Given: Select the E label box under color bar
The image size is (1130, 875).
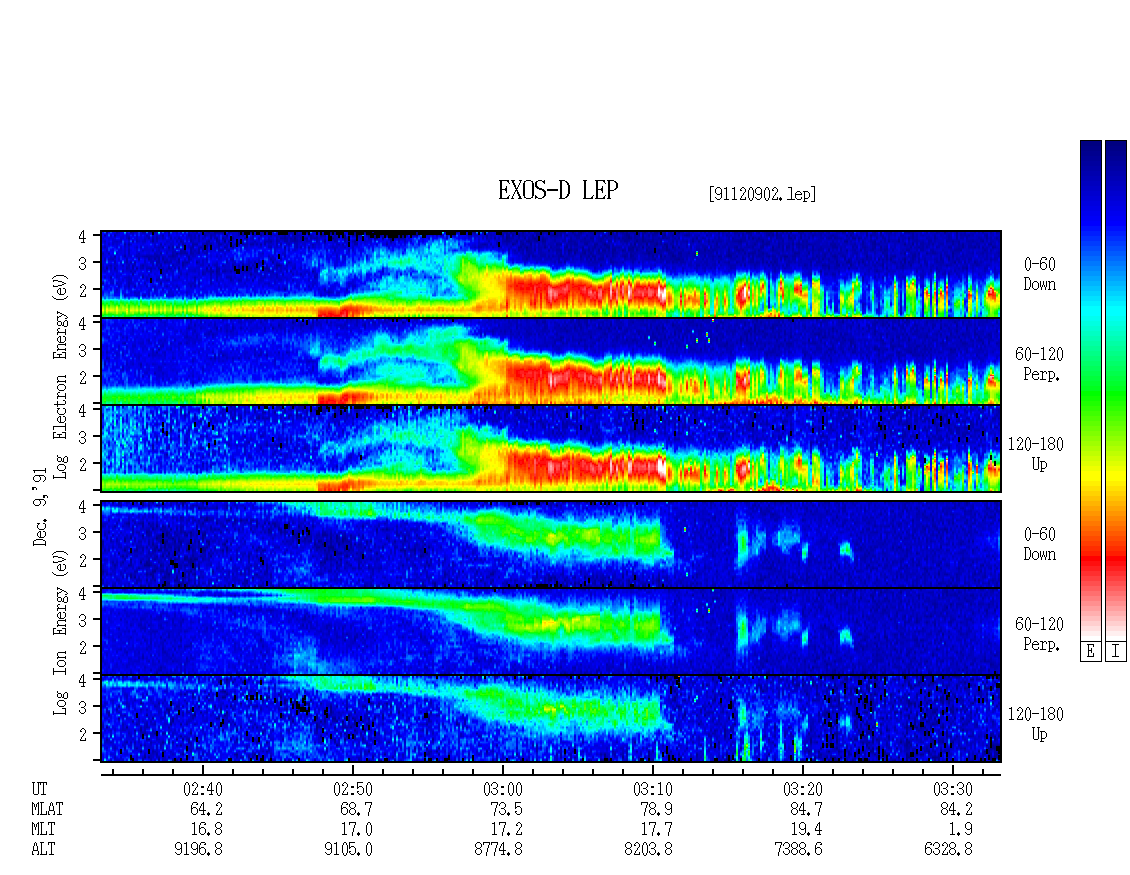Looking at the screenshot, I should pyautogui.click(x=1090, y=652).
